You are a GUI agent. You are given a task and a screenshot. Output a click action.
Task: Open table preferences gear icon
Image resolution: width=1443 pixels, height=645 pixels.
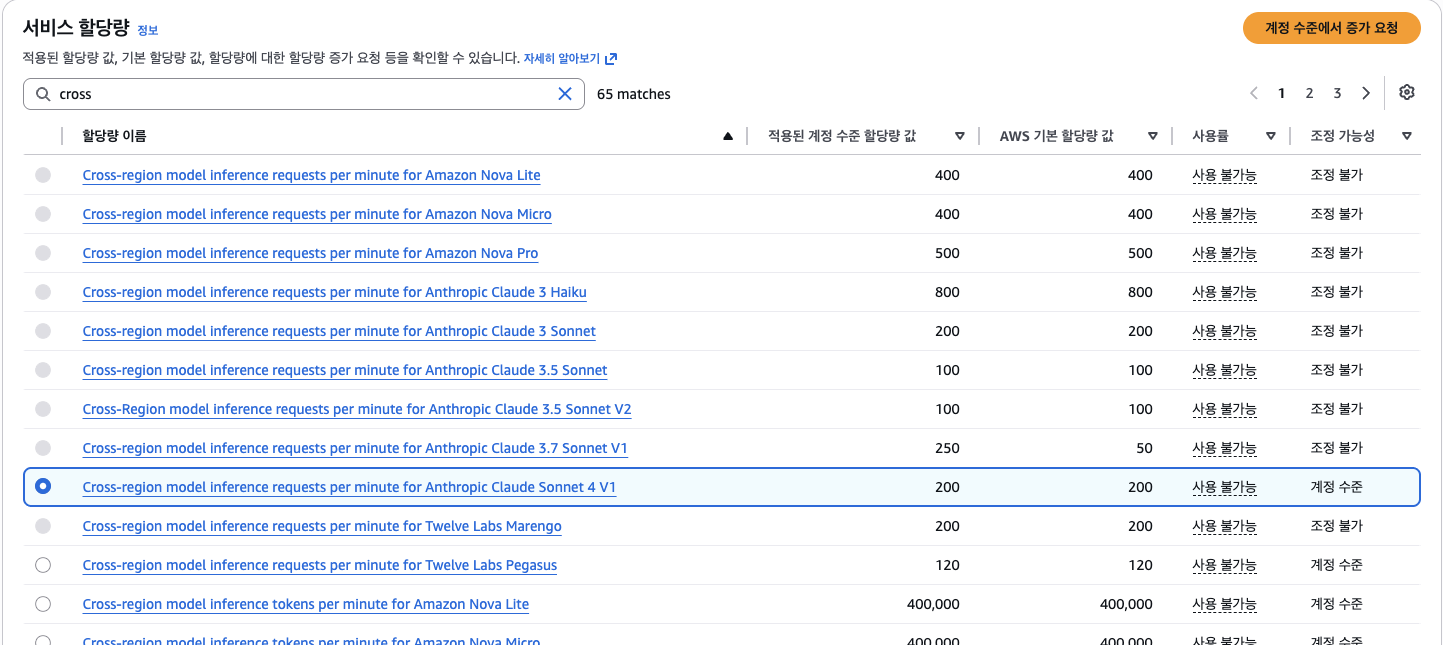pos(1407,93)
